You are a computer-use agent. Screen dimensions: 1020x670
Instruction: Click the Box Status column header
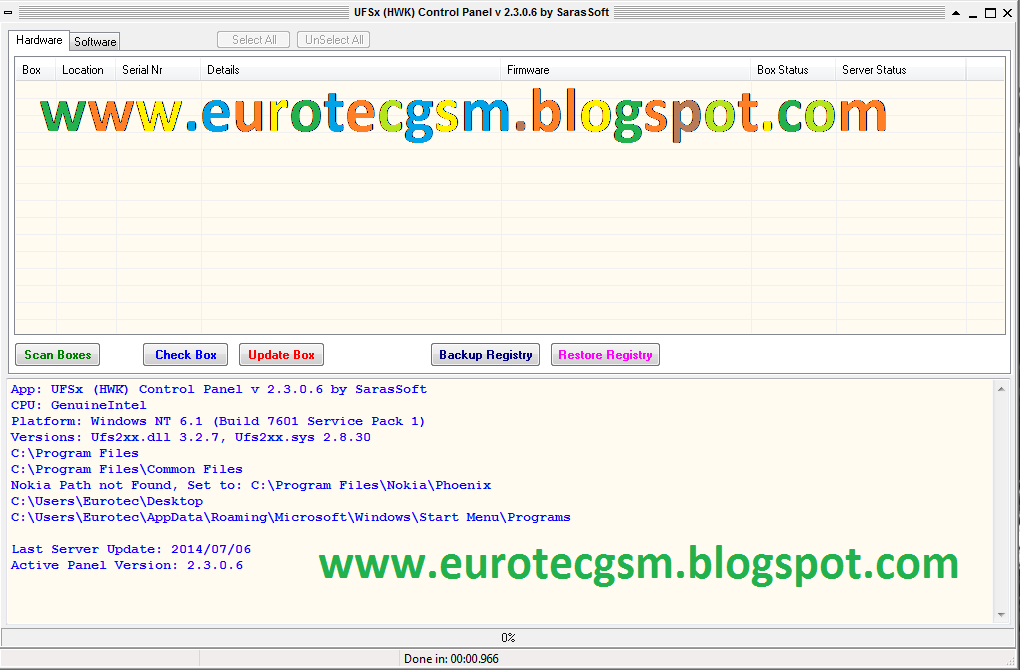click(793, 70)
